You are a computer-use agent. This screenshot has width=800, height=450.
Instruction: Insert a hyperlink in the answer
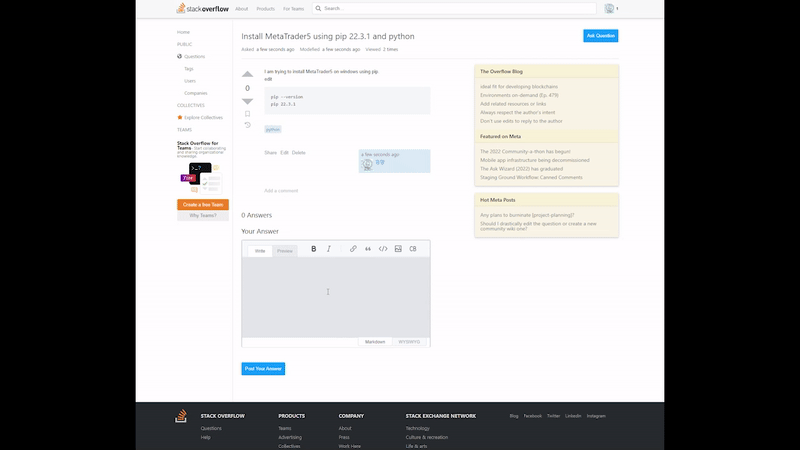pyautogui.click(x=353, y=249)
